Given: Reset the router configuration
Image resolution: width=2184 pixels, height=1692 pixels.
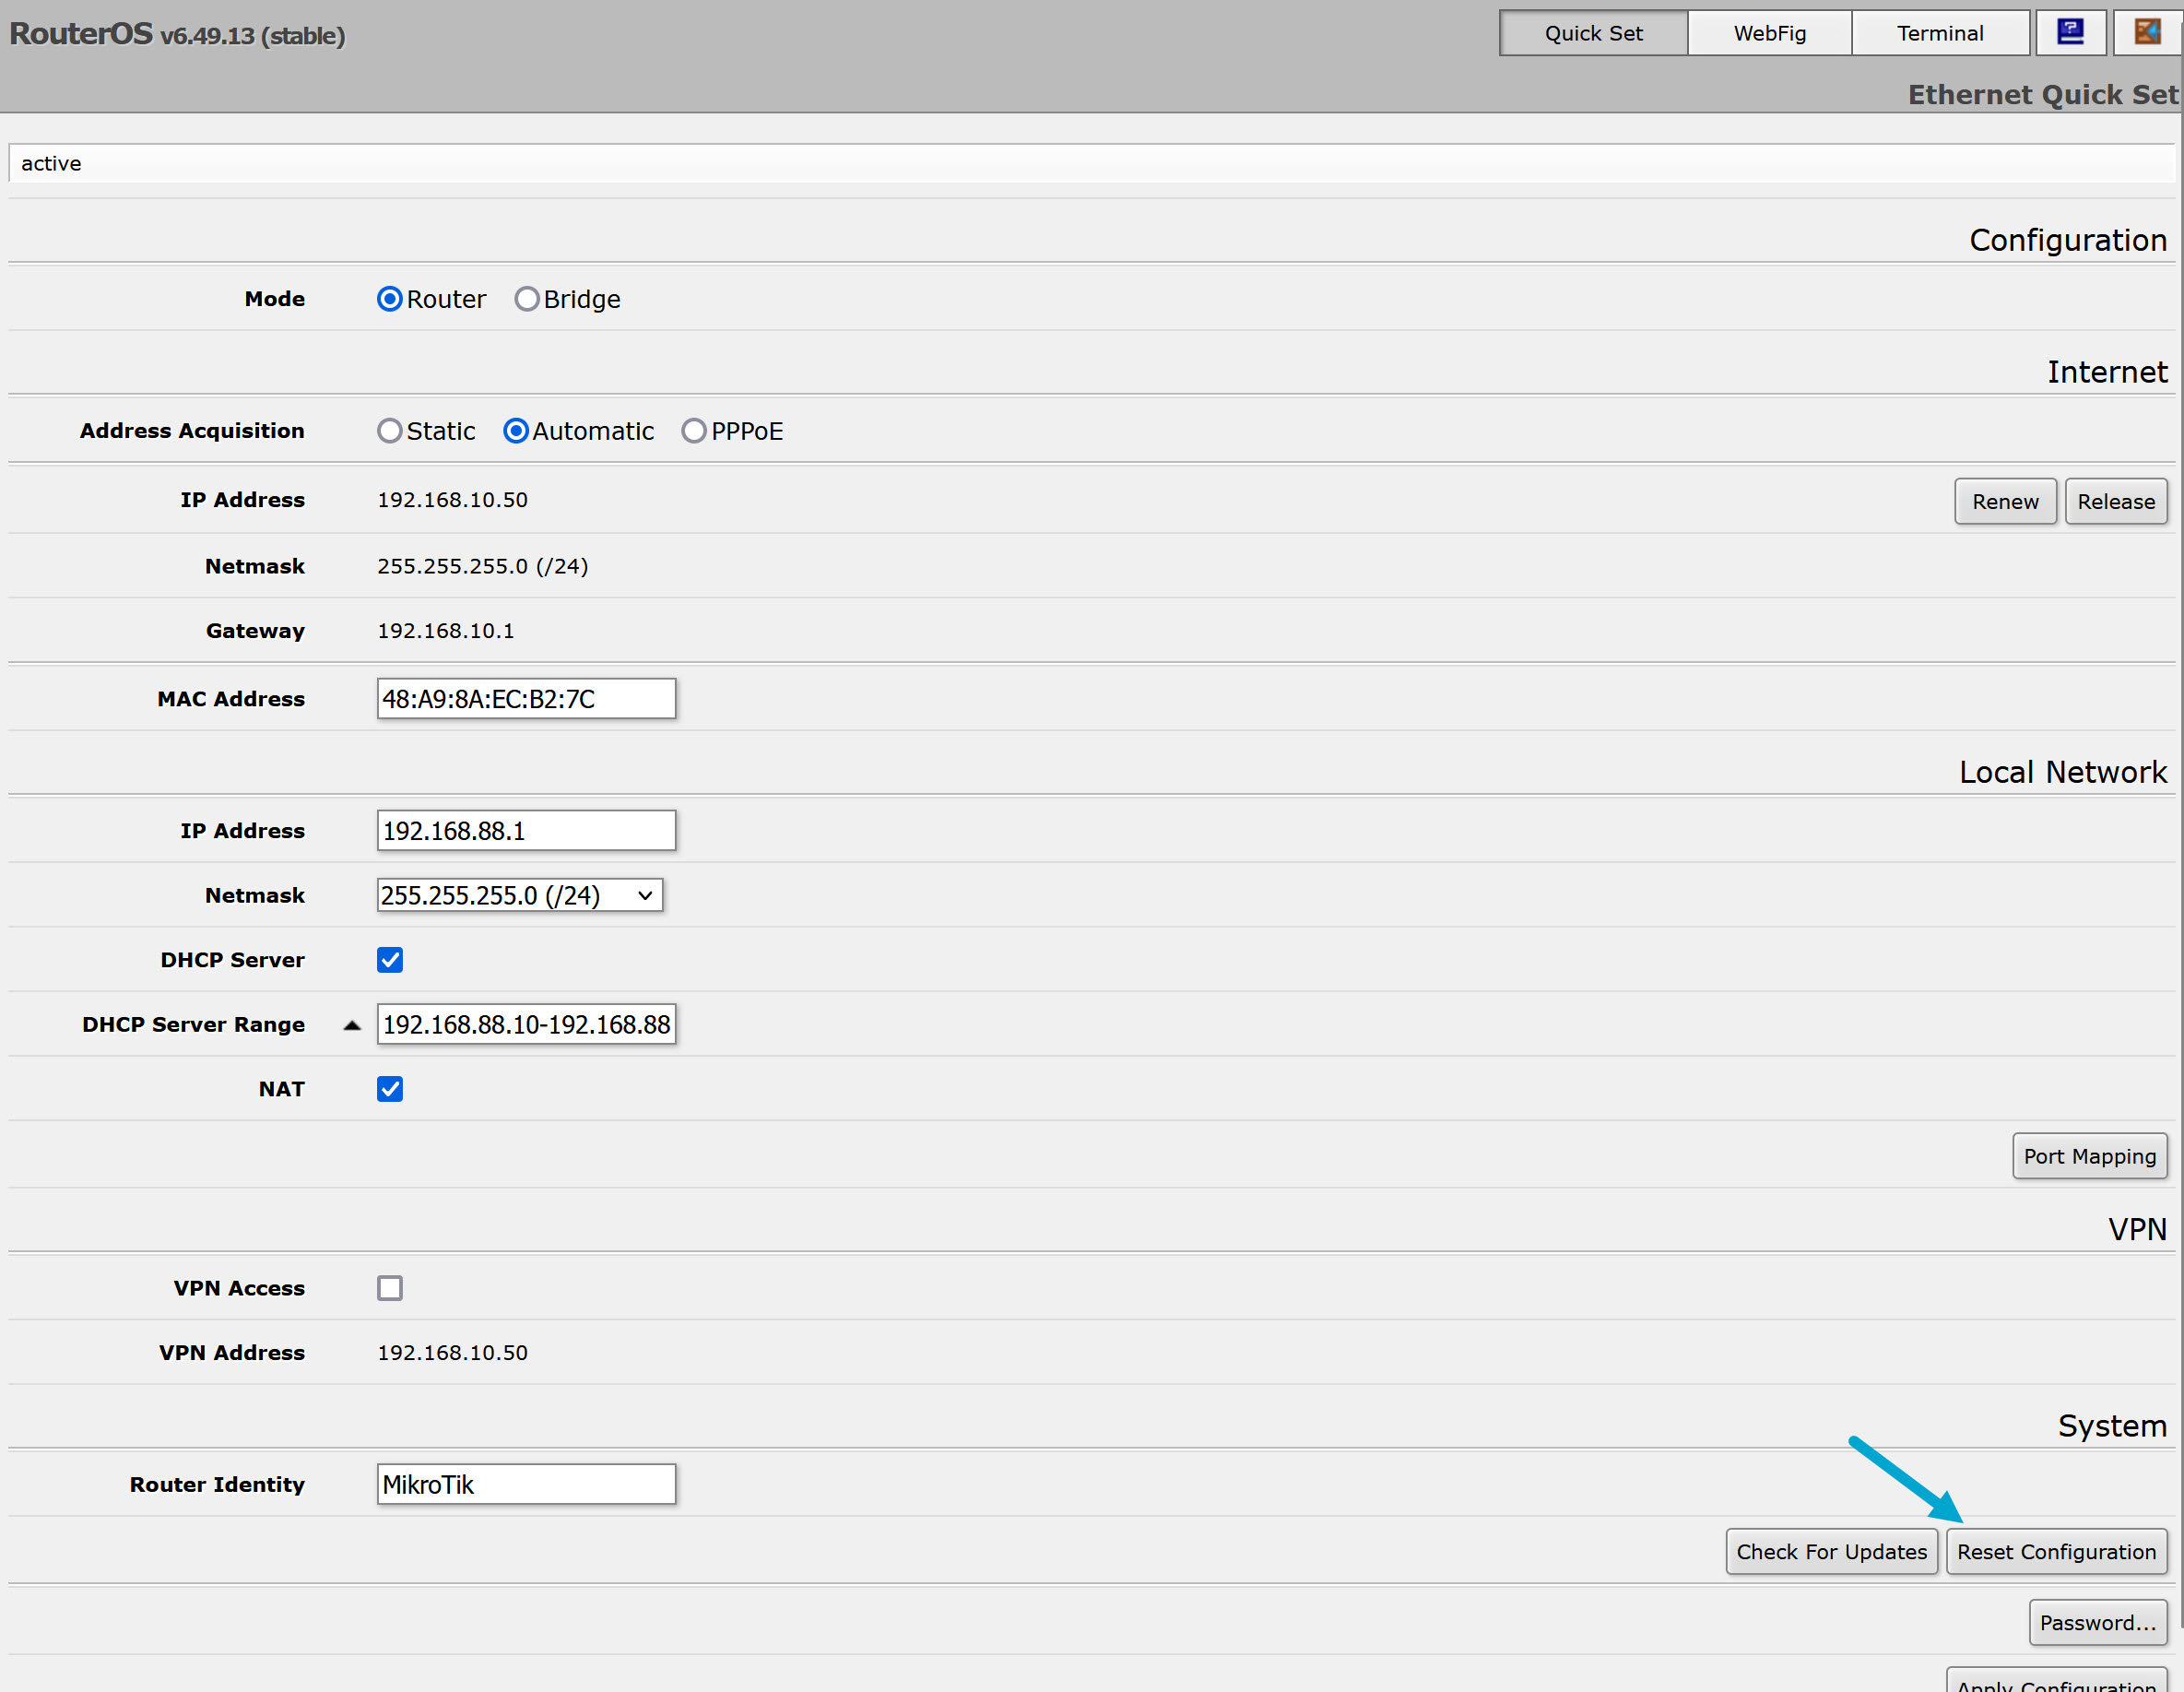Looking at the screenshot, I should pyautogui.click(x=2057, y=1551).
